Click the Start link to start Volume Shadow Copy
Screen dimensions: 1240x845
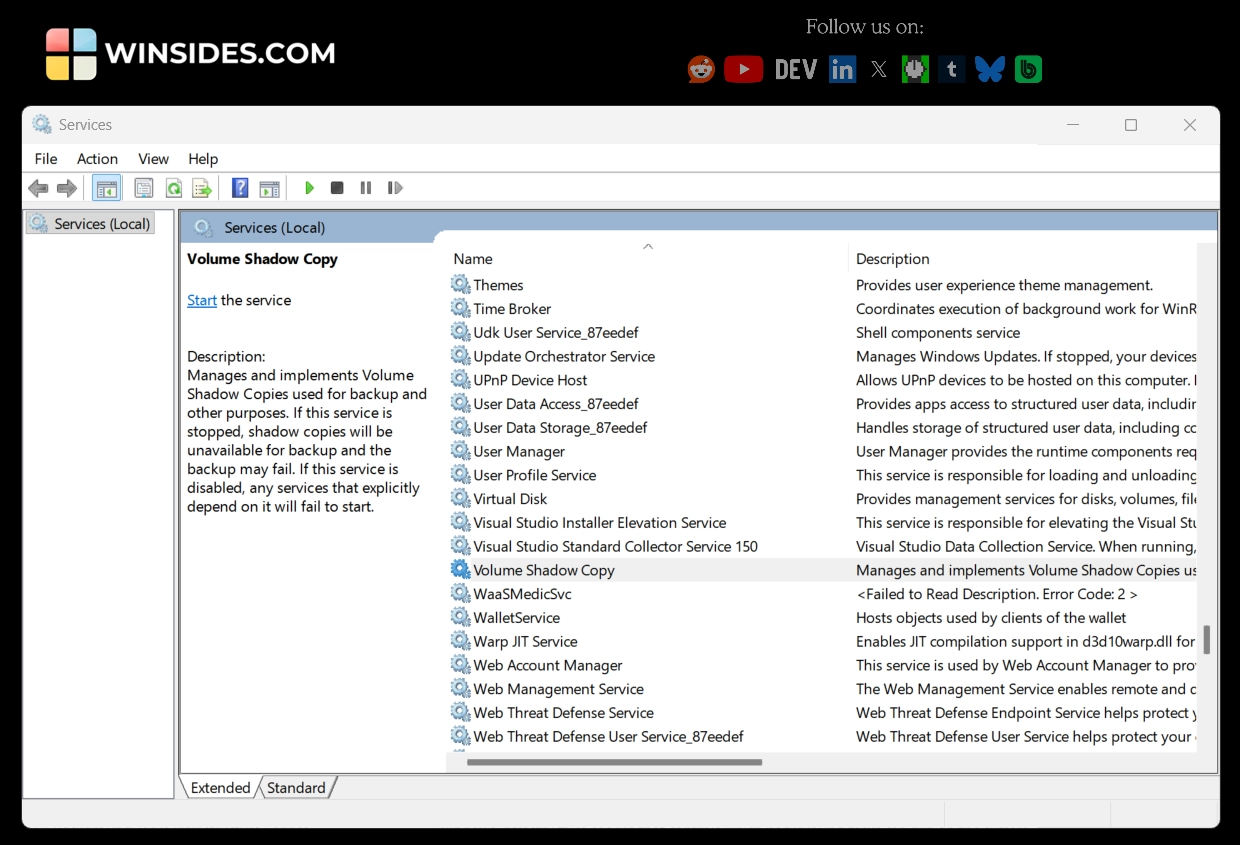coord(201,300)
